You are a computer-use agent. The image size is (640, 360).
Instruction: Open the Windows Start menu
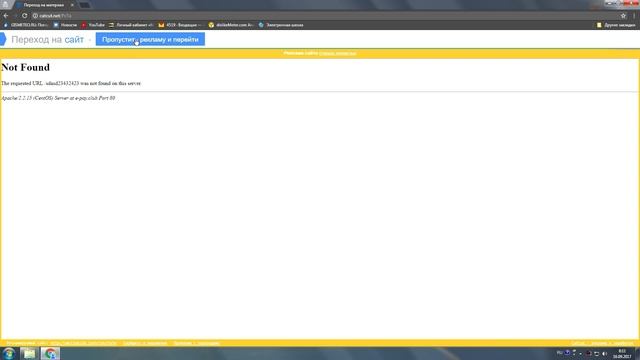pyautogui.click(x=9, y=353)
